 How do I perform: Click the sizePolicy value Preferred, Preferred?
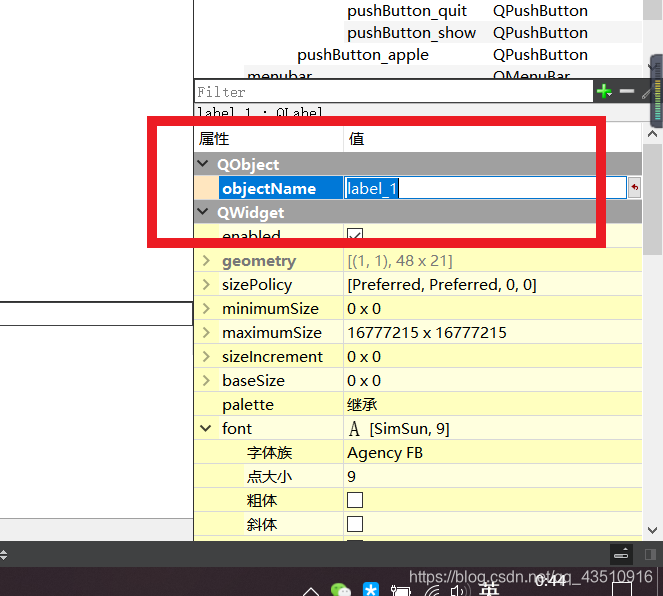(x=441, y=284)
